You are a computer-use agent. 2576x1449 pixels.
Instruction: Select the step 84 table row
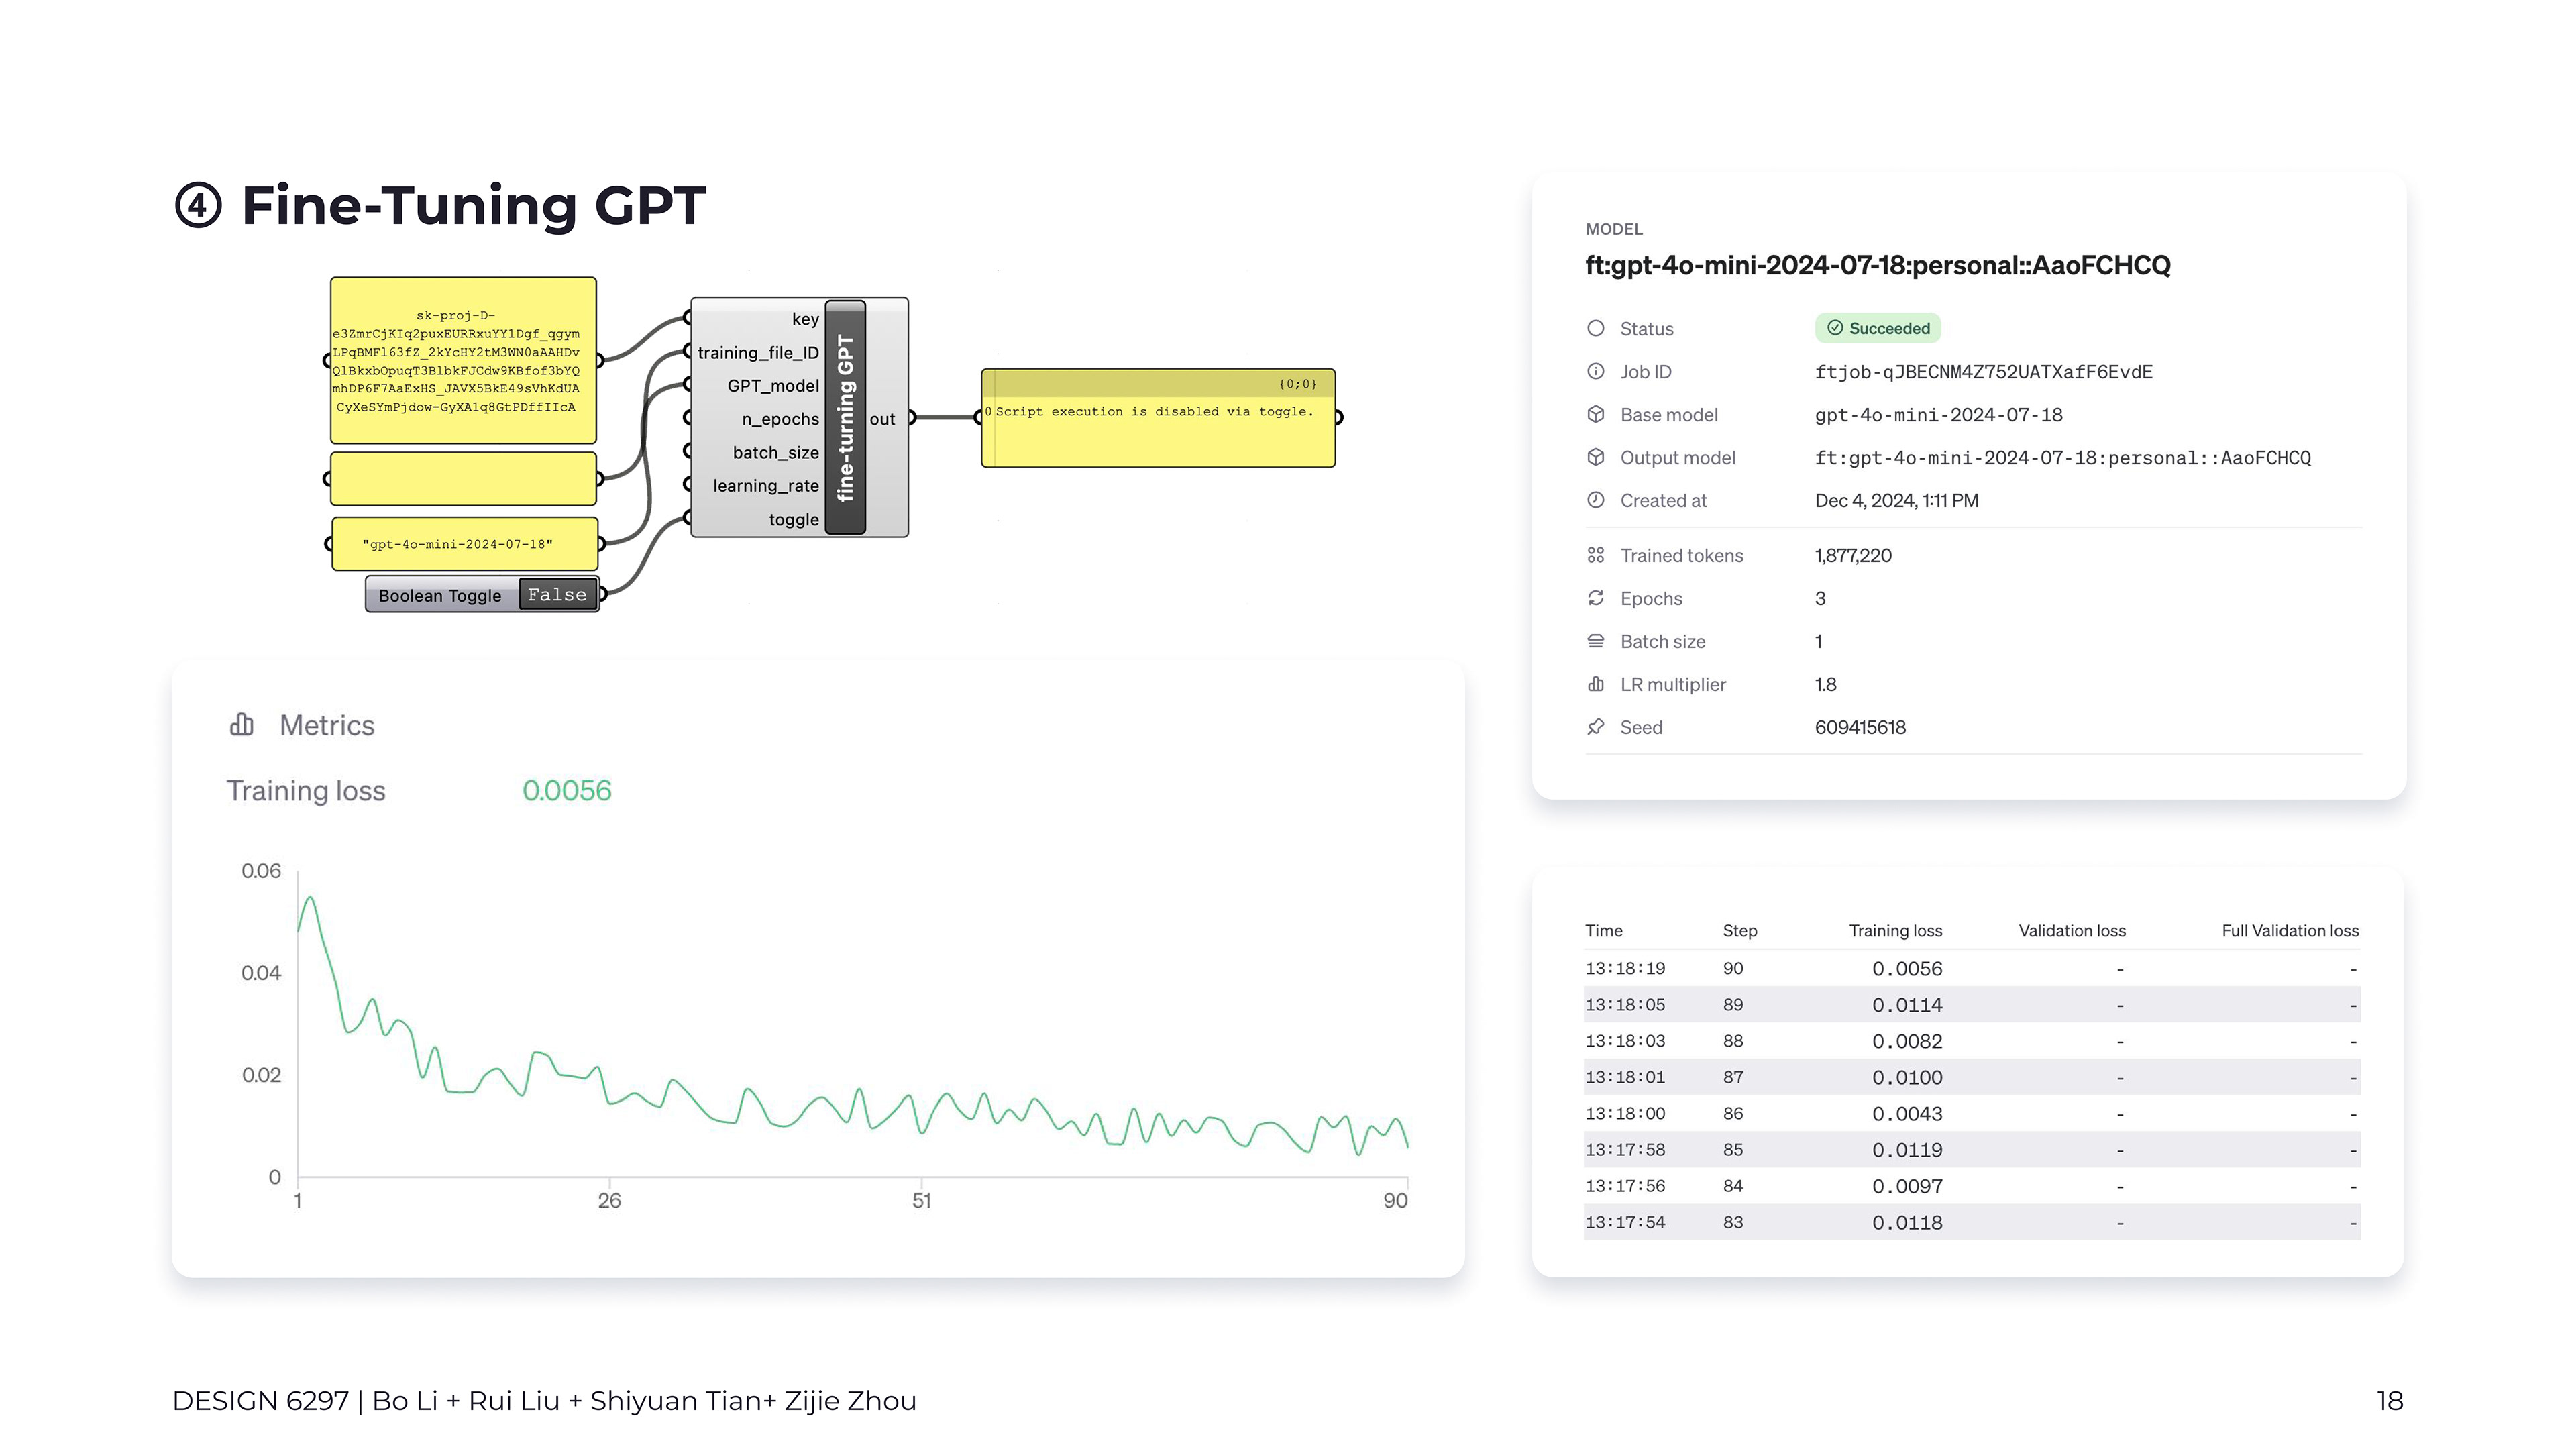coord(1972,1186)
